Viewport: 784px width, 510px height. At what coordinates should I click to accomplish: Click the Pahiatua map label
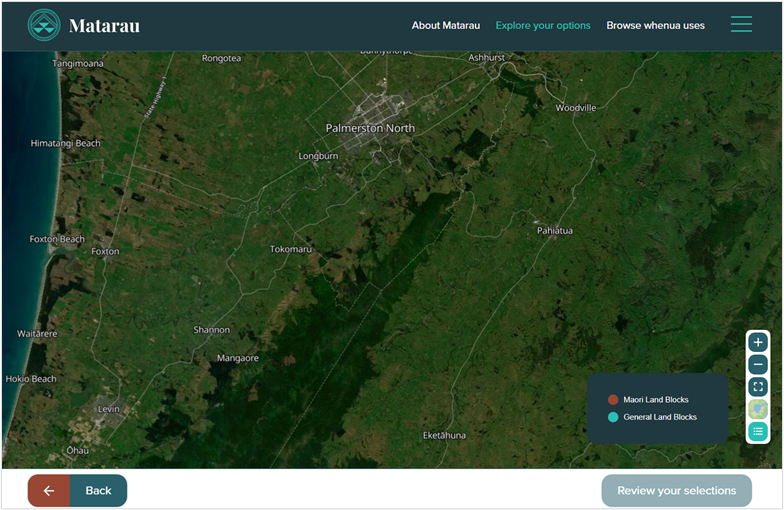pyautogui.click(x=554, y=230)
